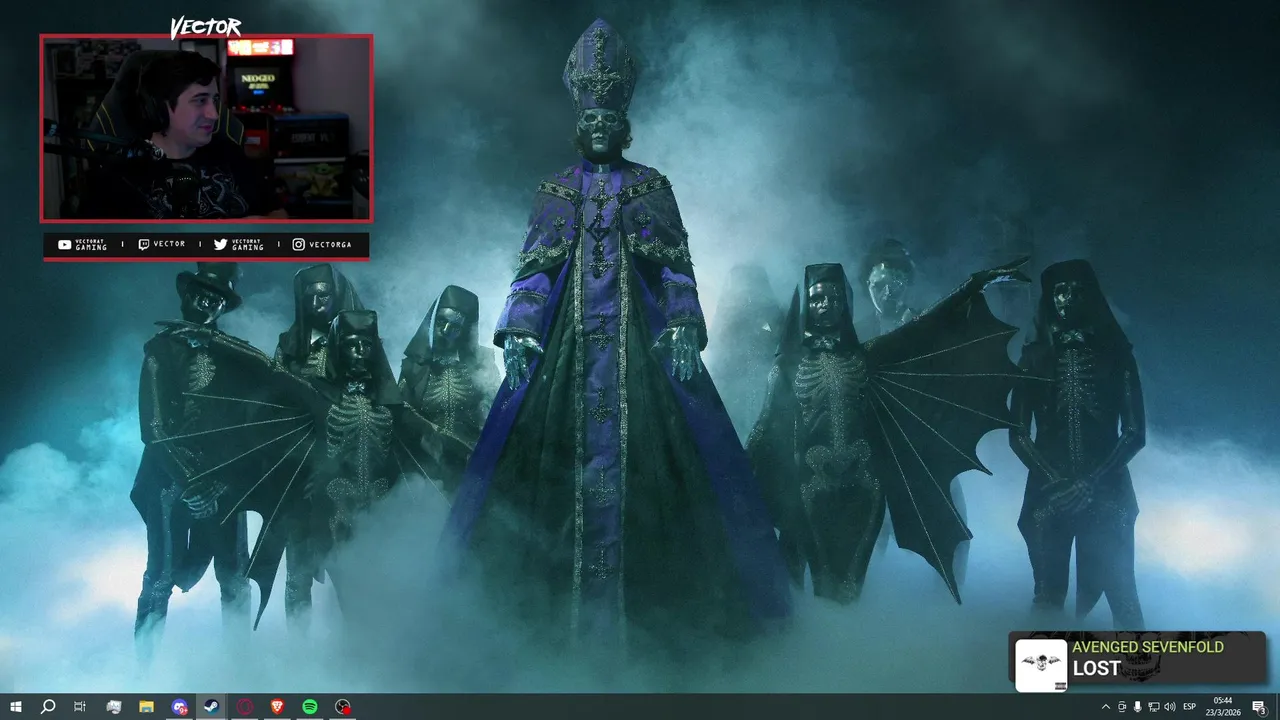This screenshot has height=720, width=1280.
Task: Click the YouTube Vectorat Gaming label
Action: pyautogui.click(x=82, y=245)
